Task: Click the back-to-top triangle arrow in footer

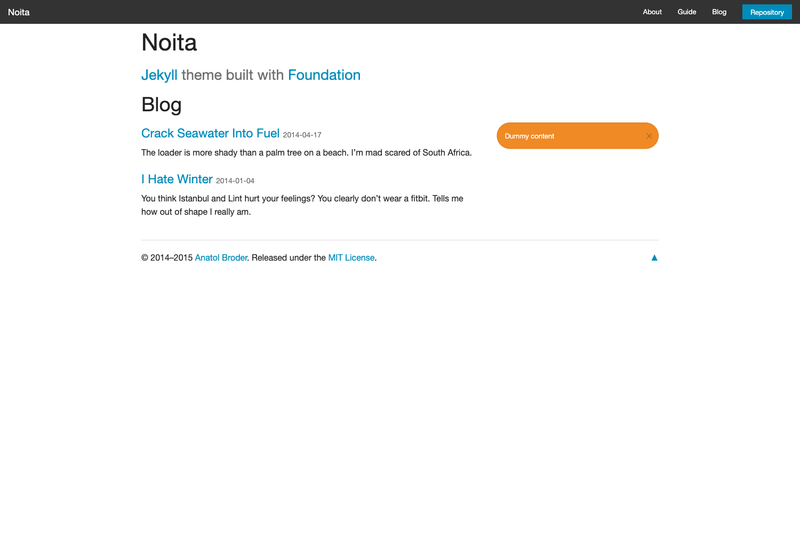Action: [654, 258]
